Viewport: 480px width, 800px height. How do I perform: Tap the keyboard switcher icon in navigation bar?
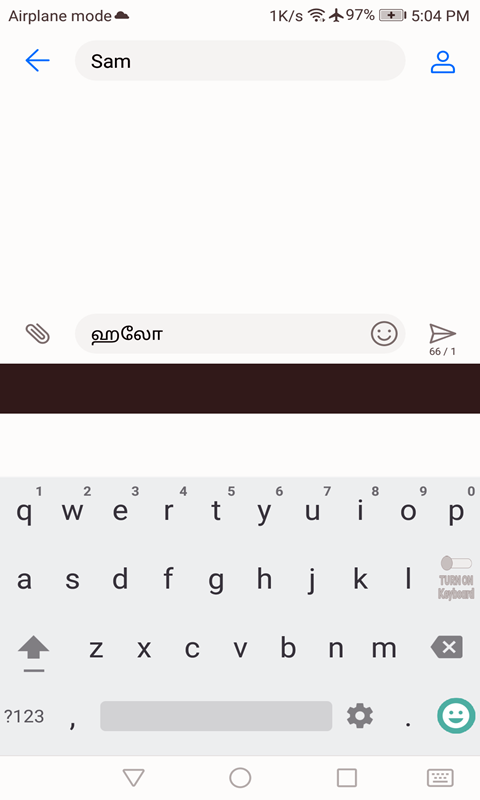click(x=440, y=778)
